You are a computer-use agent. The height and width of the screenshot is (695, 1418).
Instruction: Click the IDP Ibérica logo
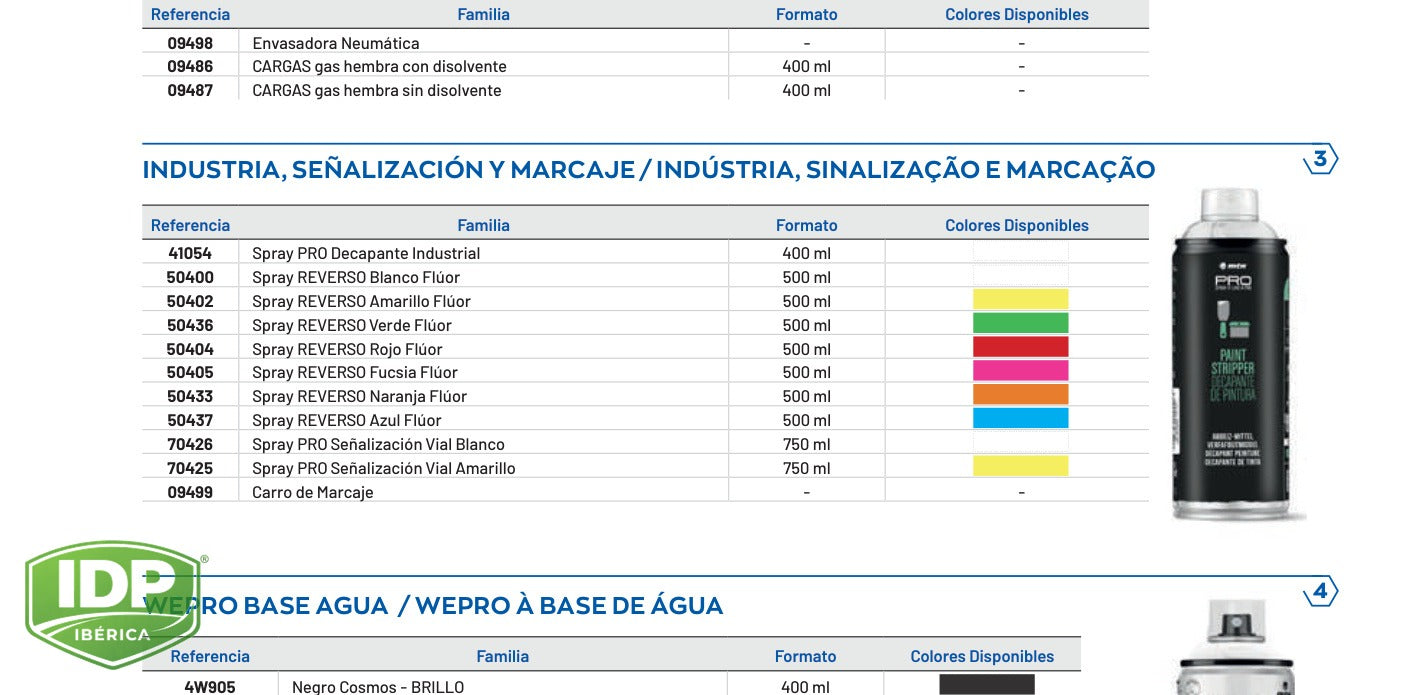(113, 604)
